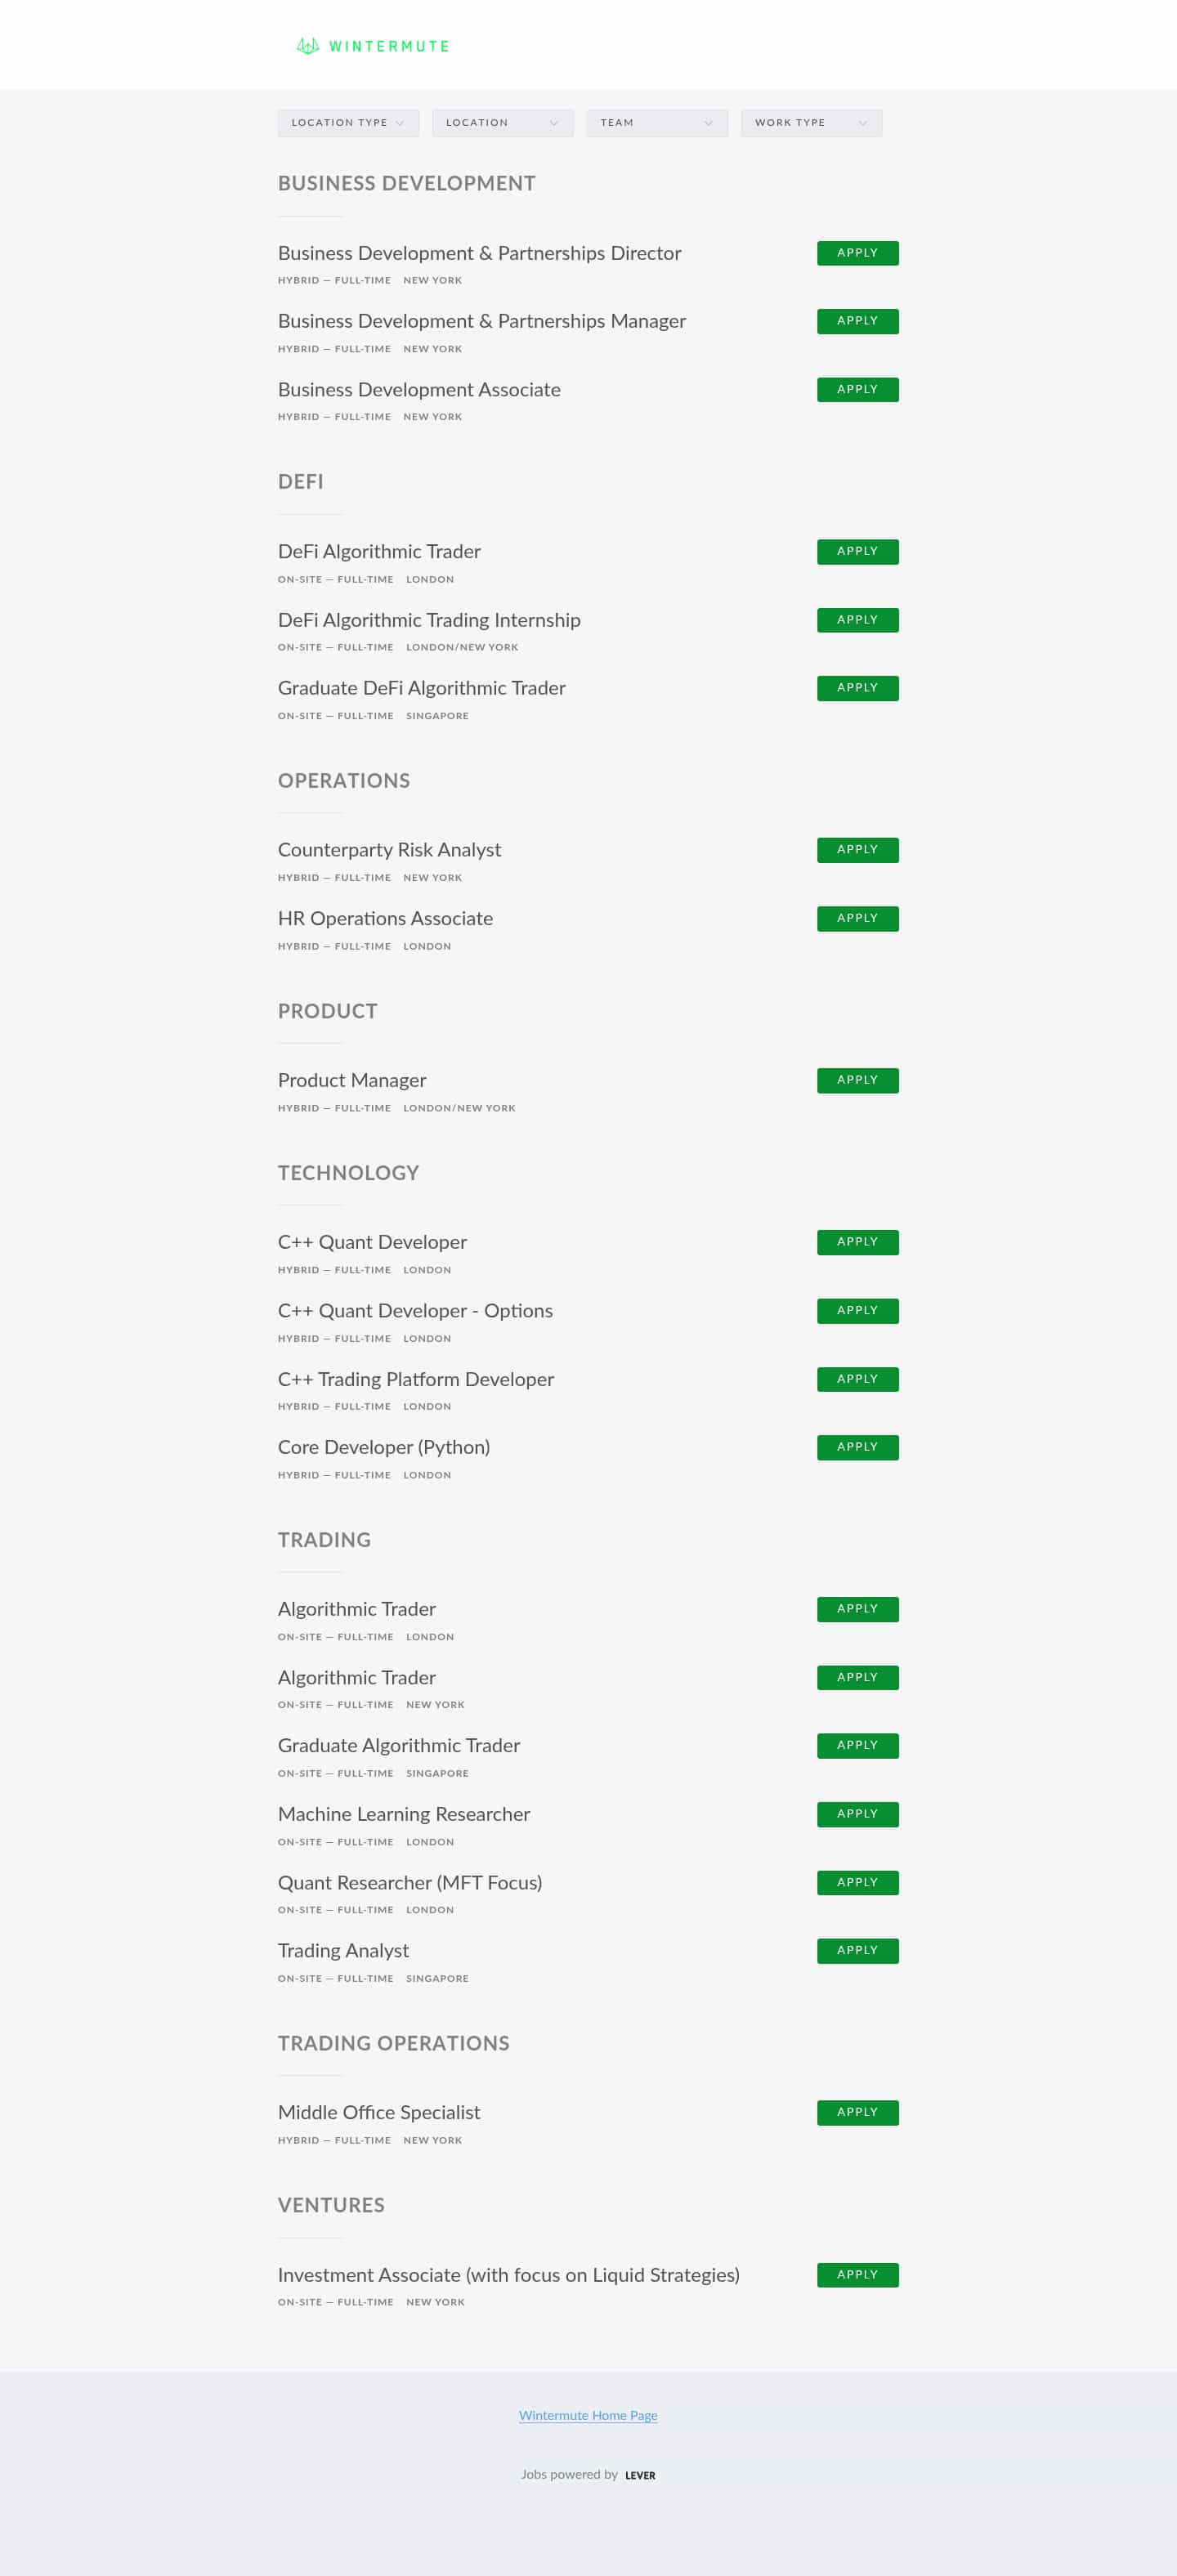
Task: Open the Counterparty Risk Analyst listing
Action: coord(389,850)
